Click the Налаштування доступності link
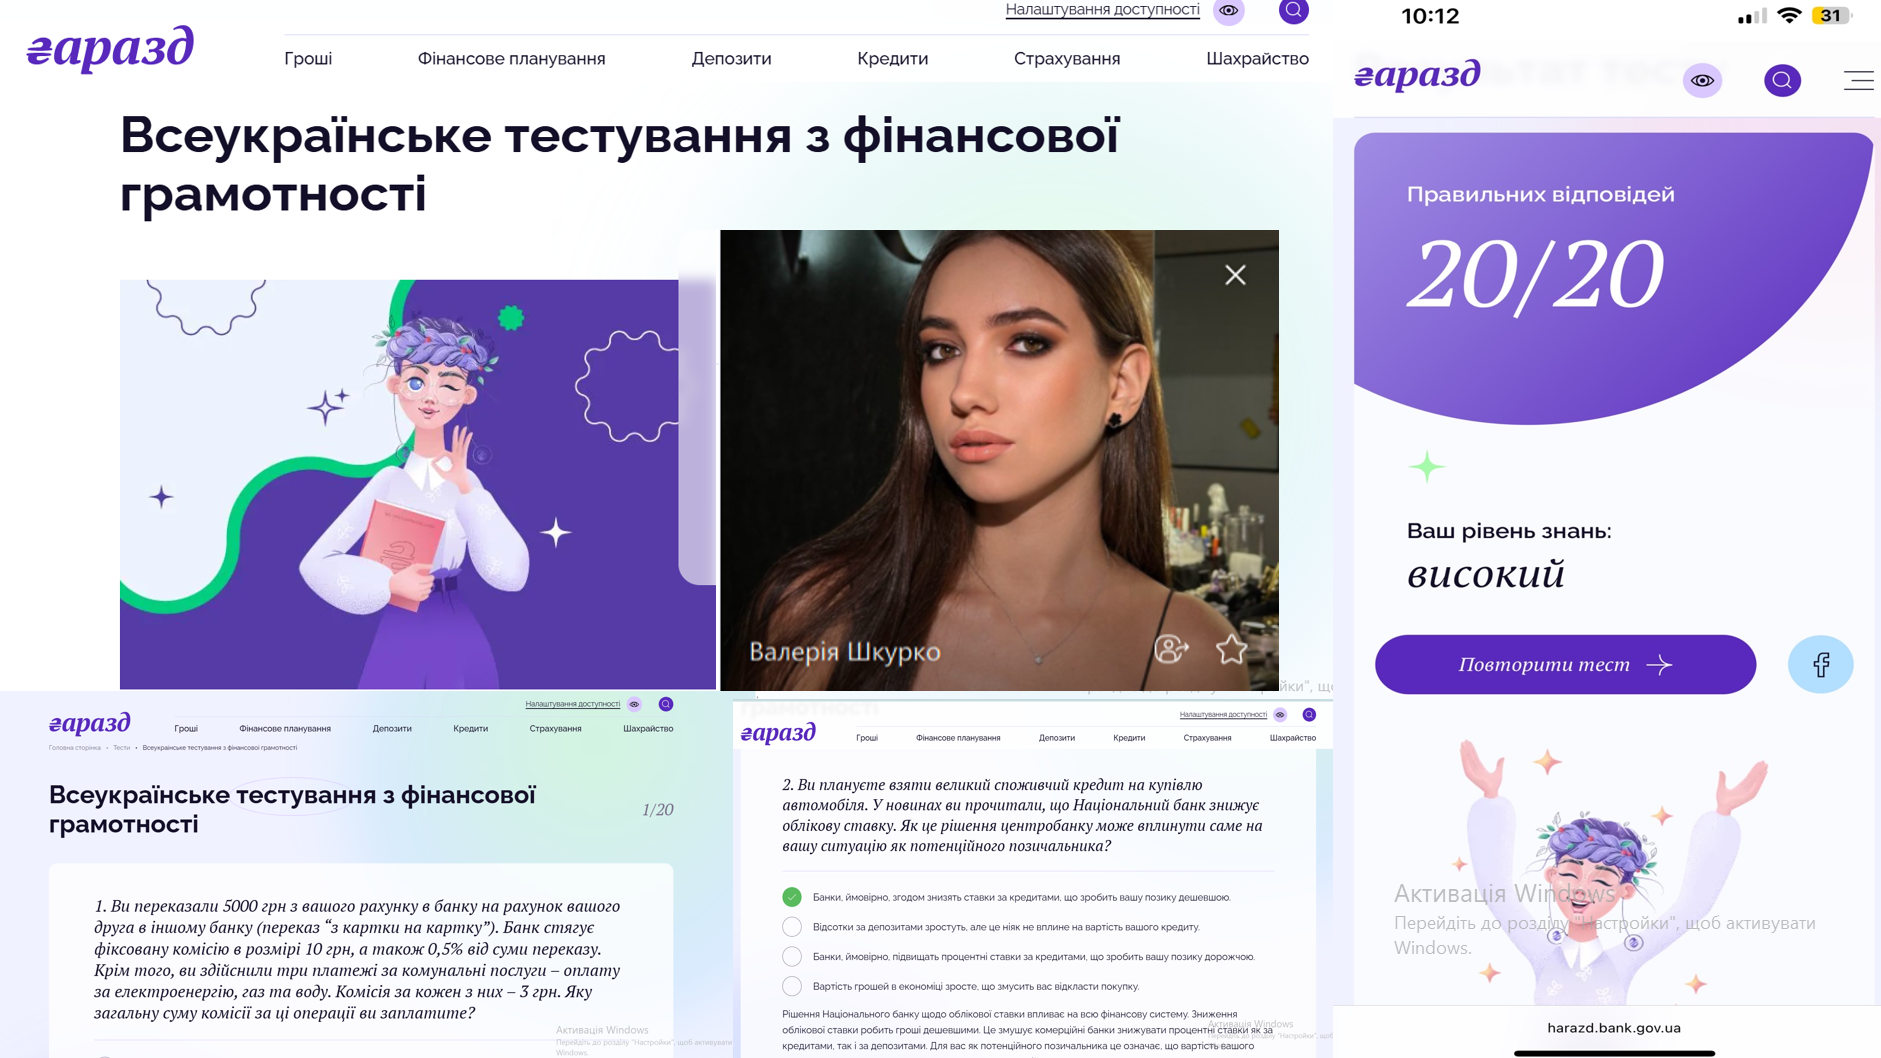Viewport: 1881px width, 1058px height. click(1102, 10)
